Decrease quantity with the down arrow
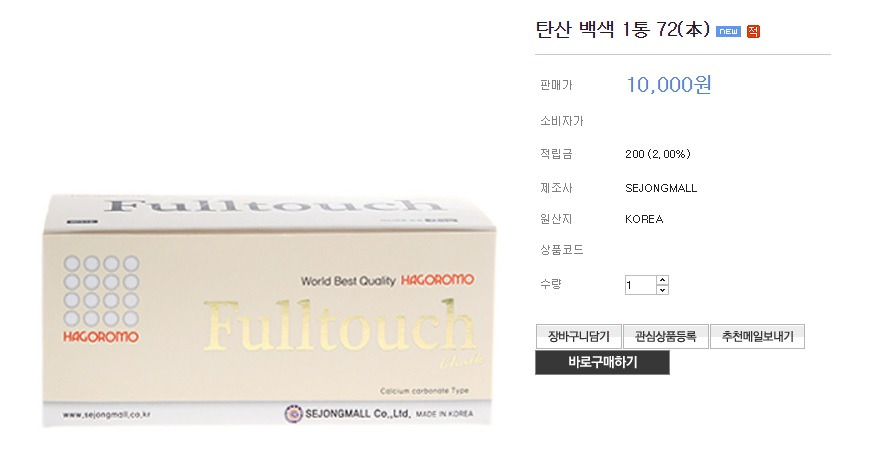 (x=662, y=290)
